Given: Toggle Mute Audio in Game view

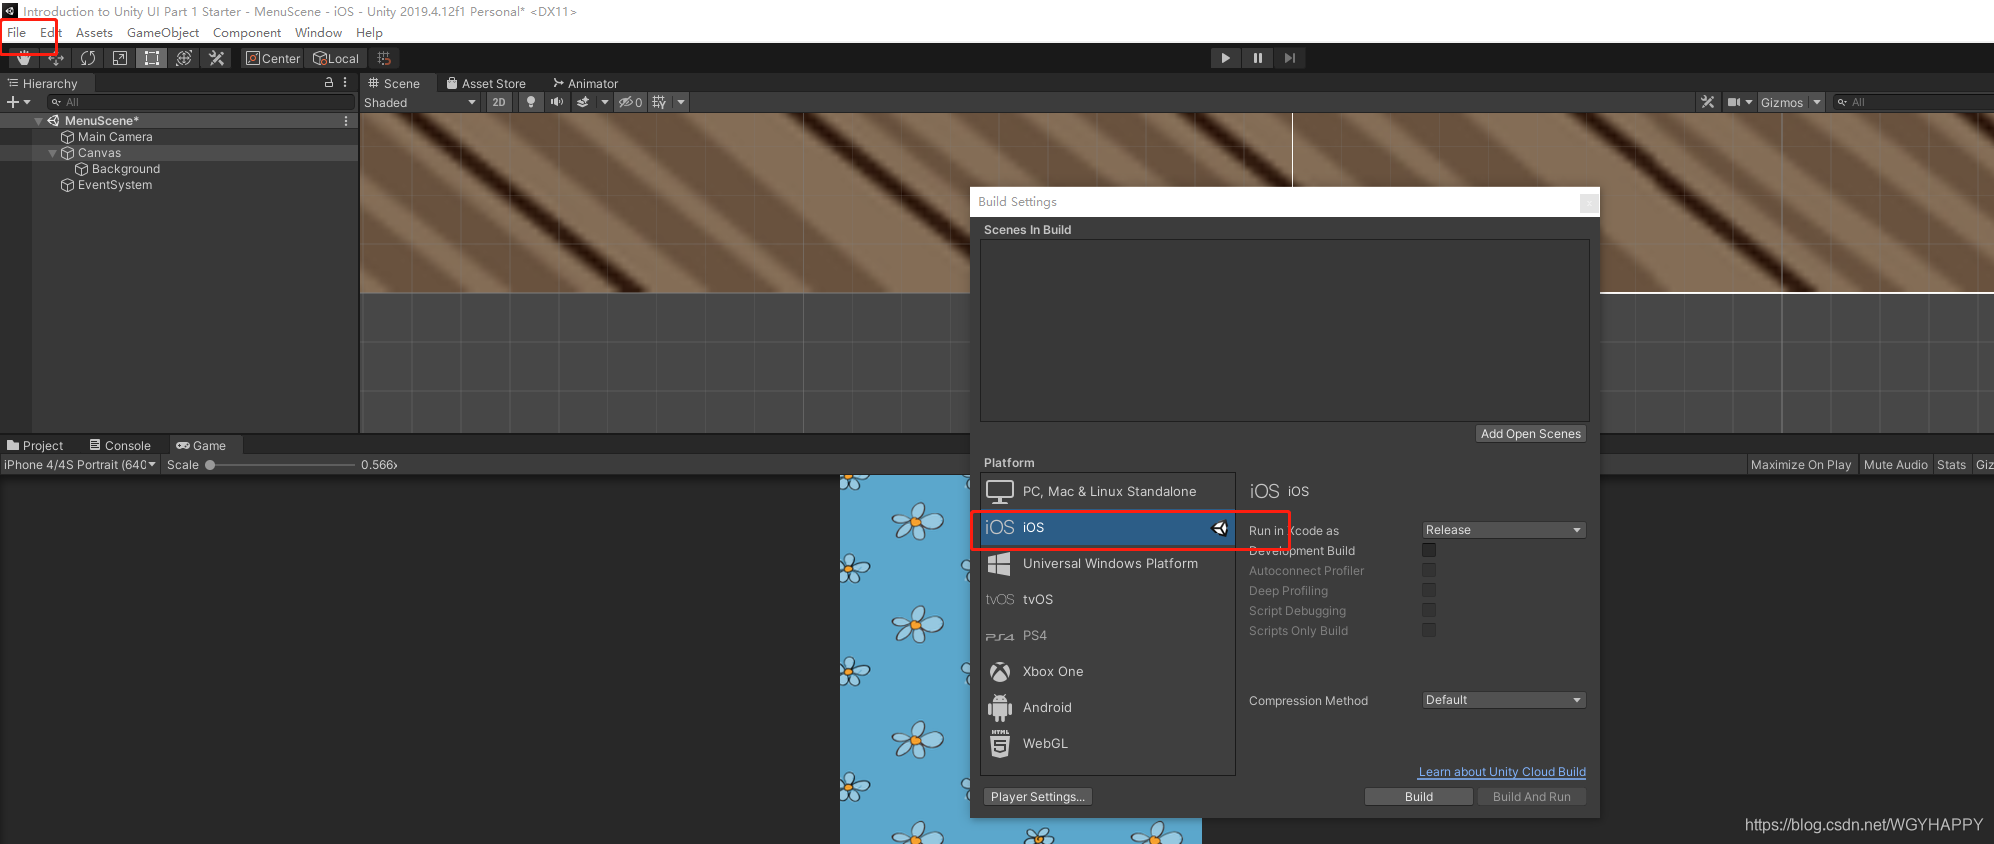Looking at the screenshot, I should (x=1895, y=465).
